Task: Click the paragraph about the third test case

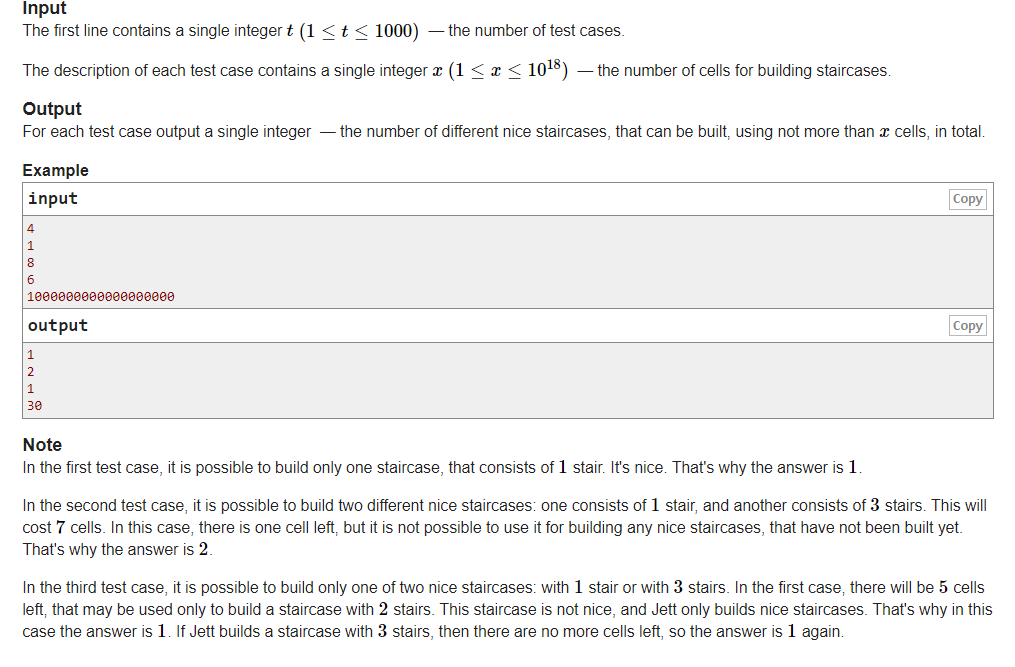Action: point(507,609)
